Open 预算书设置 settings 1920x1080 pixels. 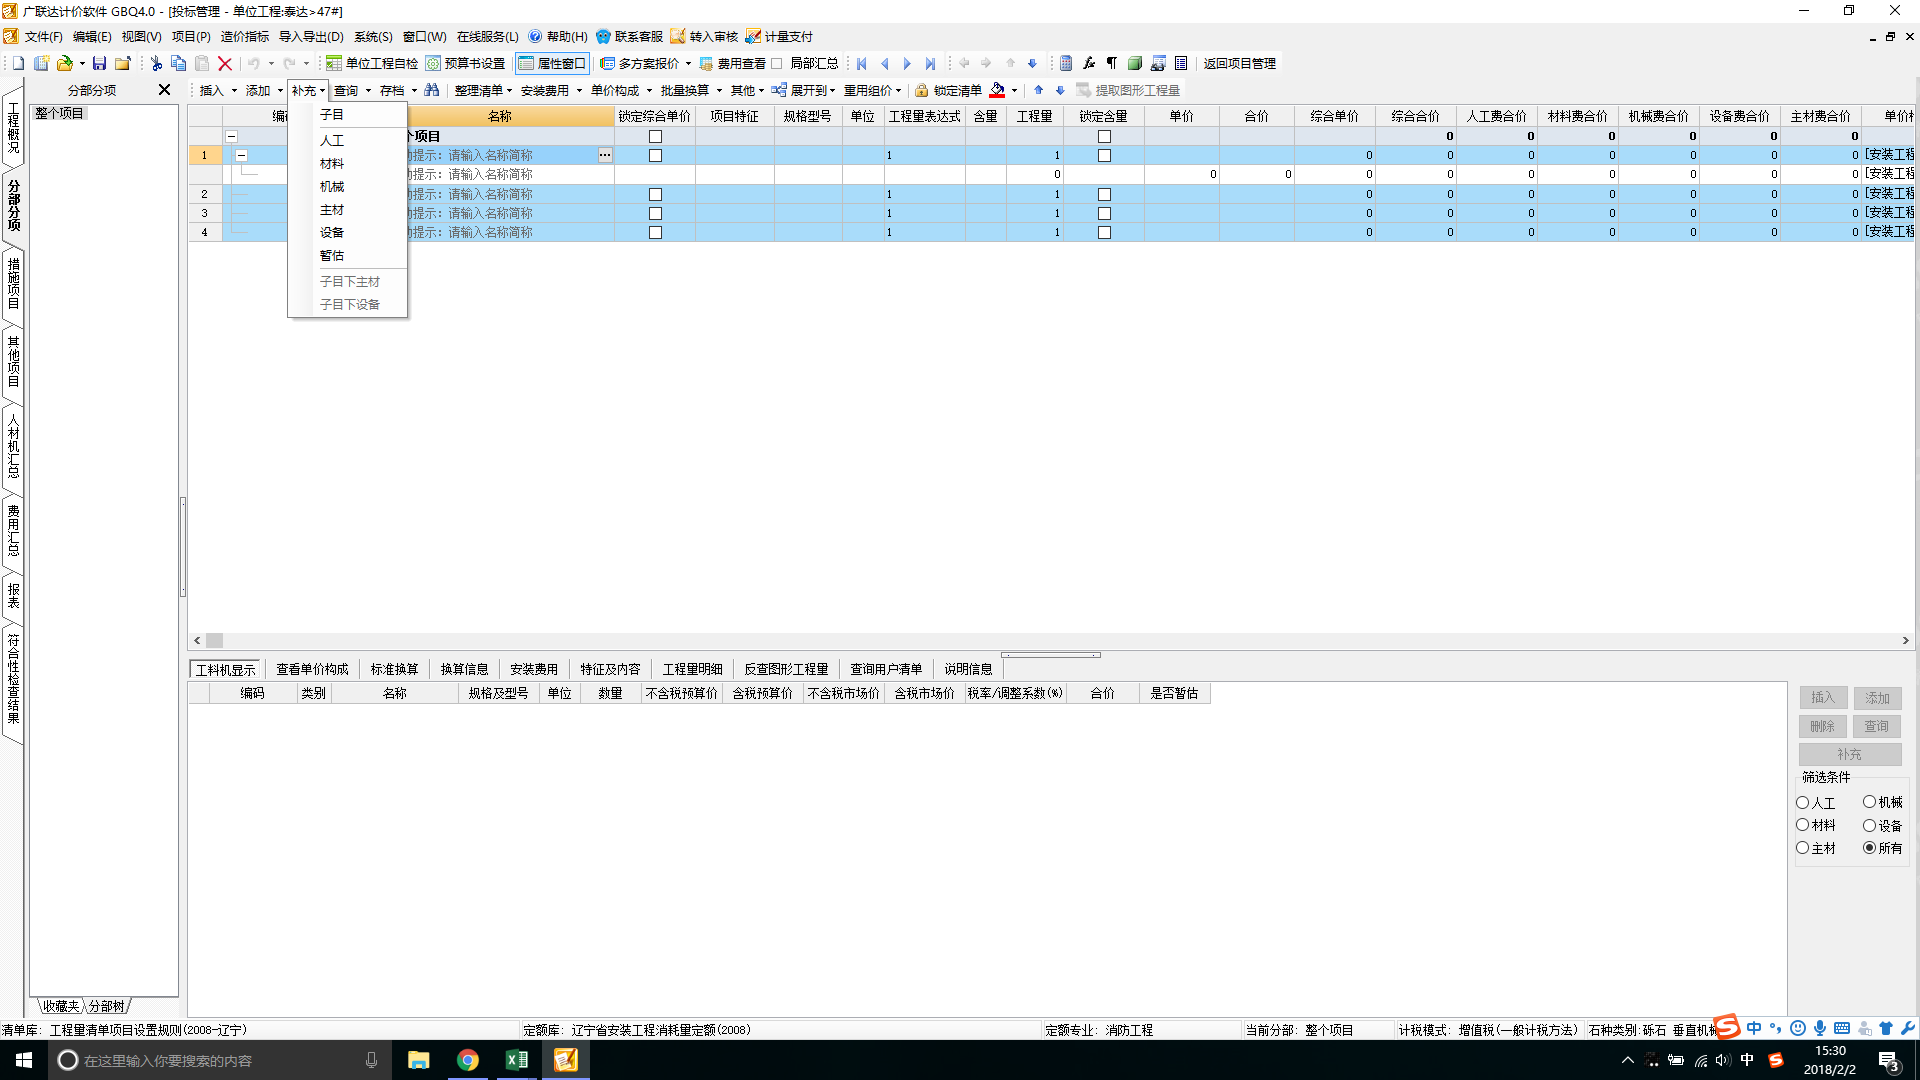[x=465, y=63]
